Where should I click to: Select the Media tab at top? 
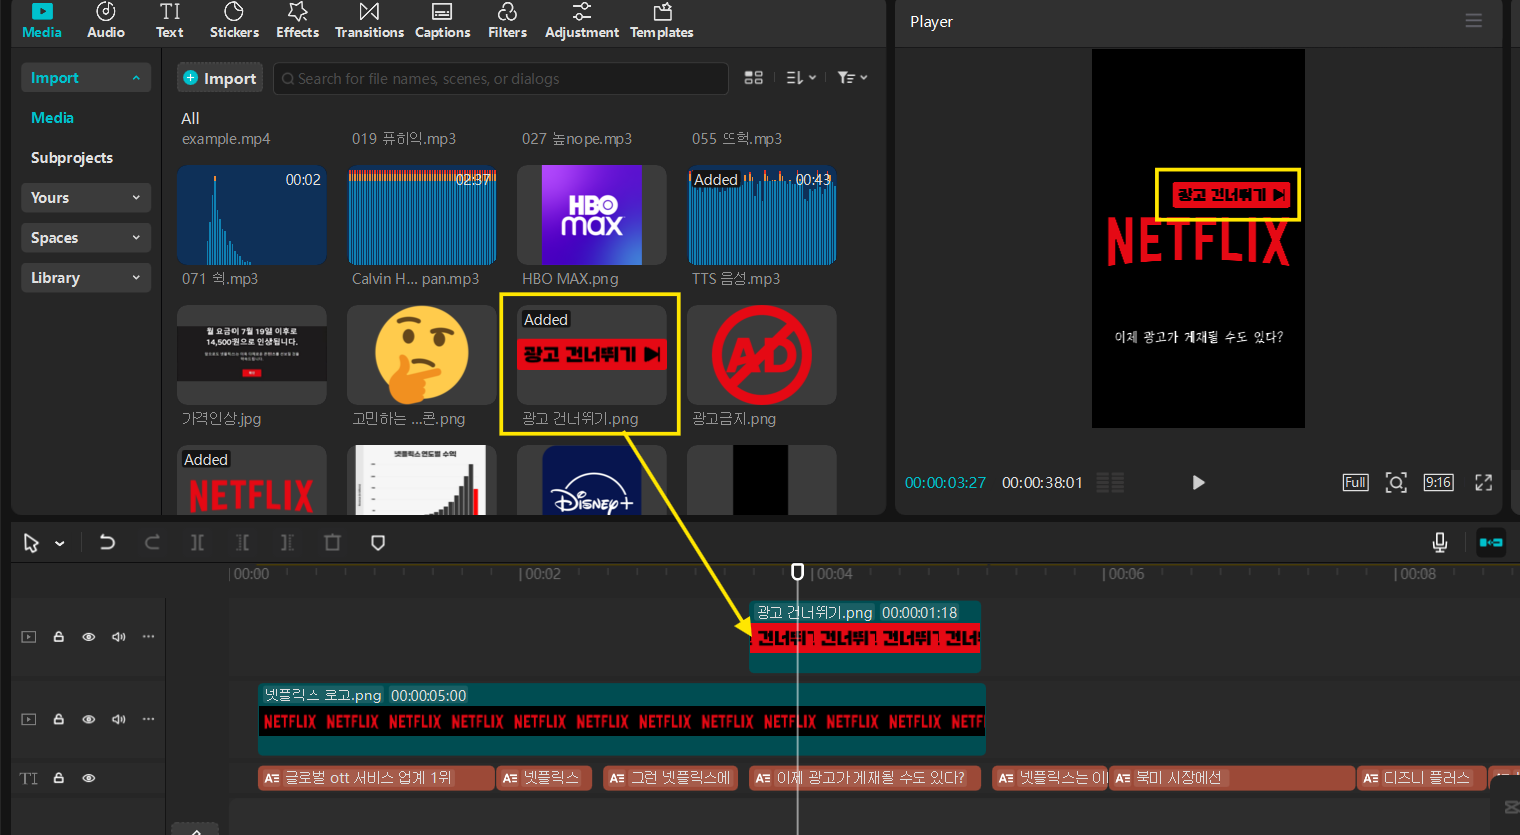coord(42,21)
